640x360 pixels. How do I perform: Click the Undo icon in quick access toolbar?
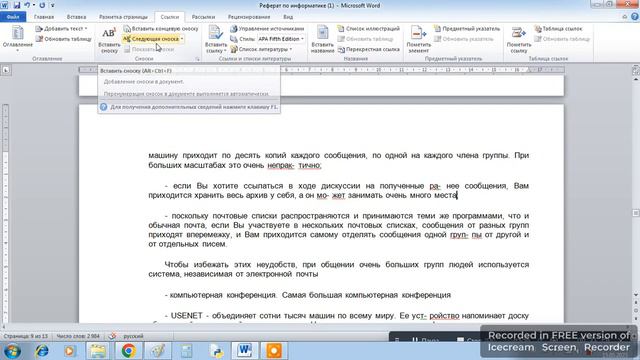tap(27, 5)
